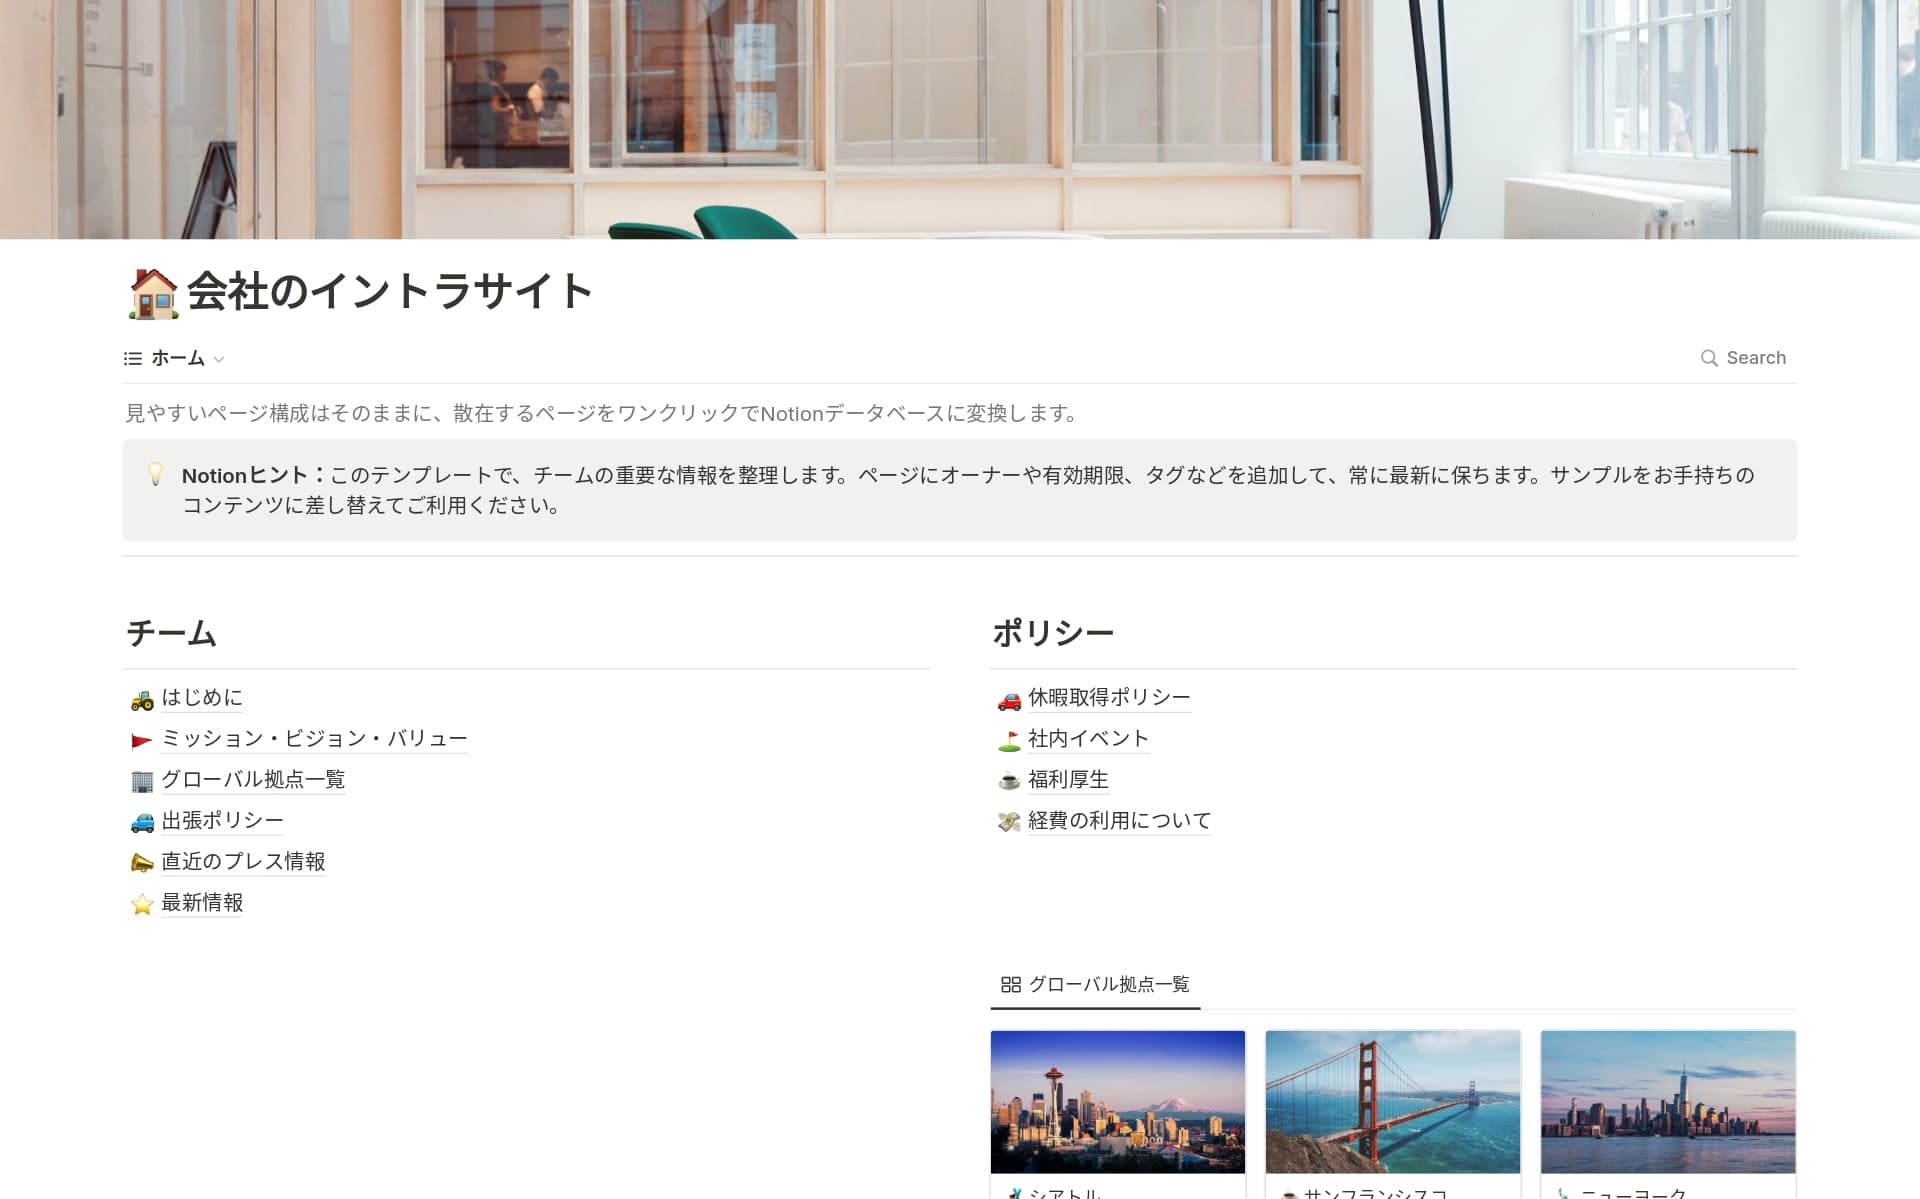1920x1199 pixels.
Task: Click the star icon beside 最新情報
Action: click(142, 904)
